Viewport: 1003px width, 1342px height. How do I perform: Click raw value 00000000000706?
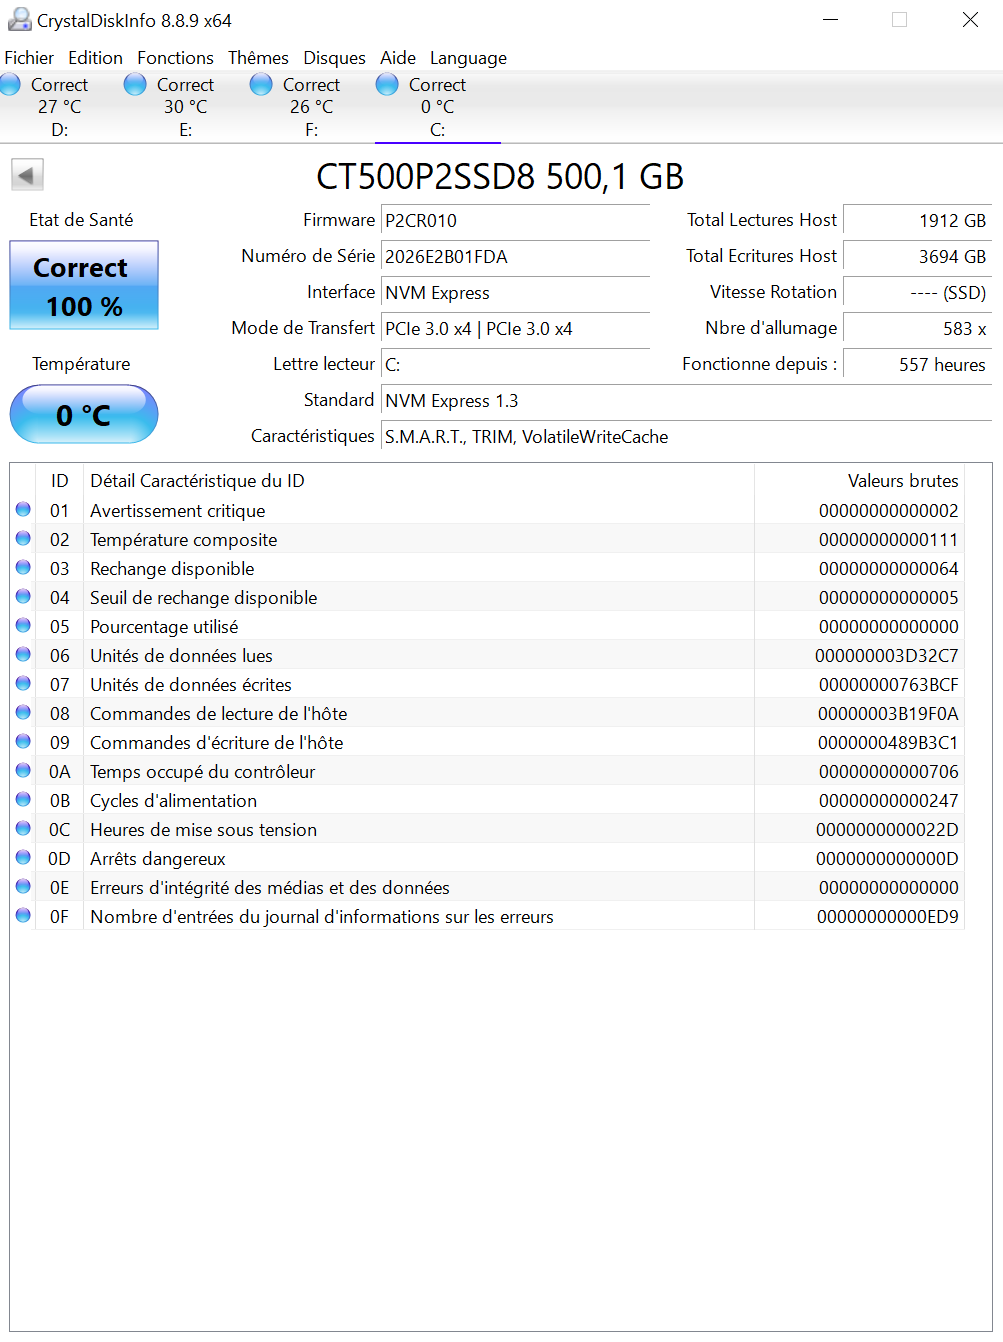click(x=888, y=772)
